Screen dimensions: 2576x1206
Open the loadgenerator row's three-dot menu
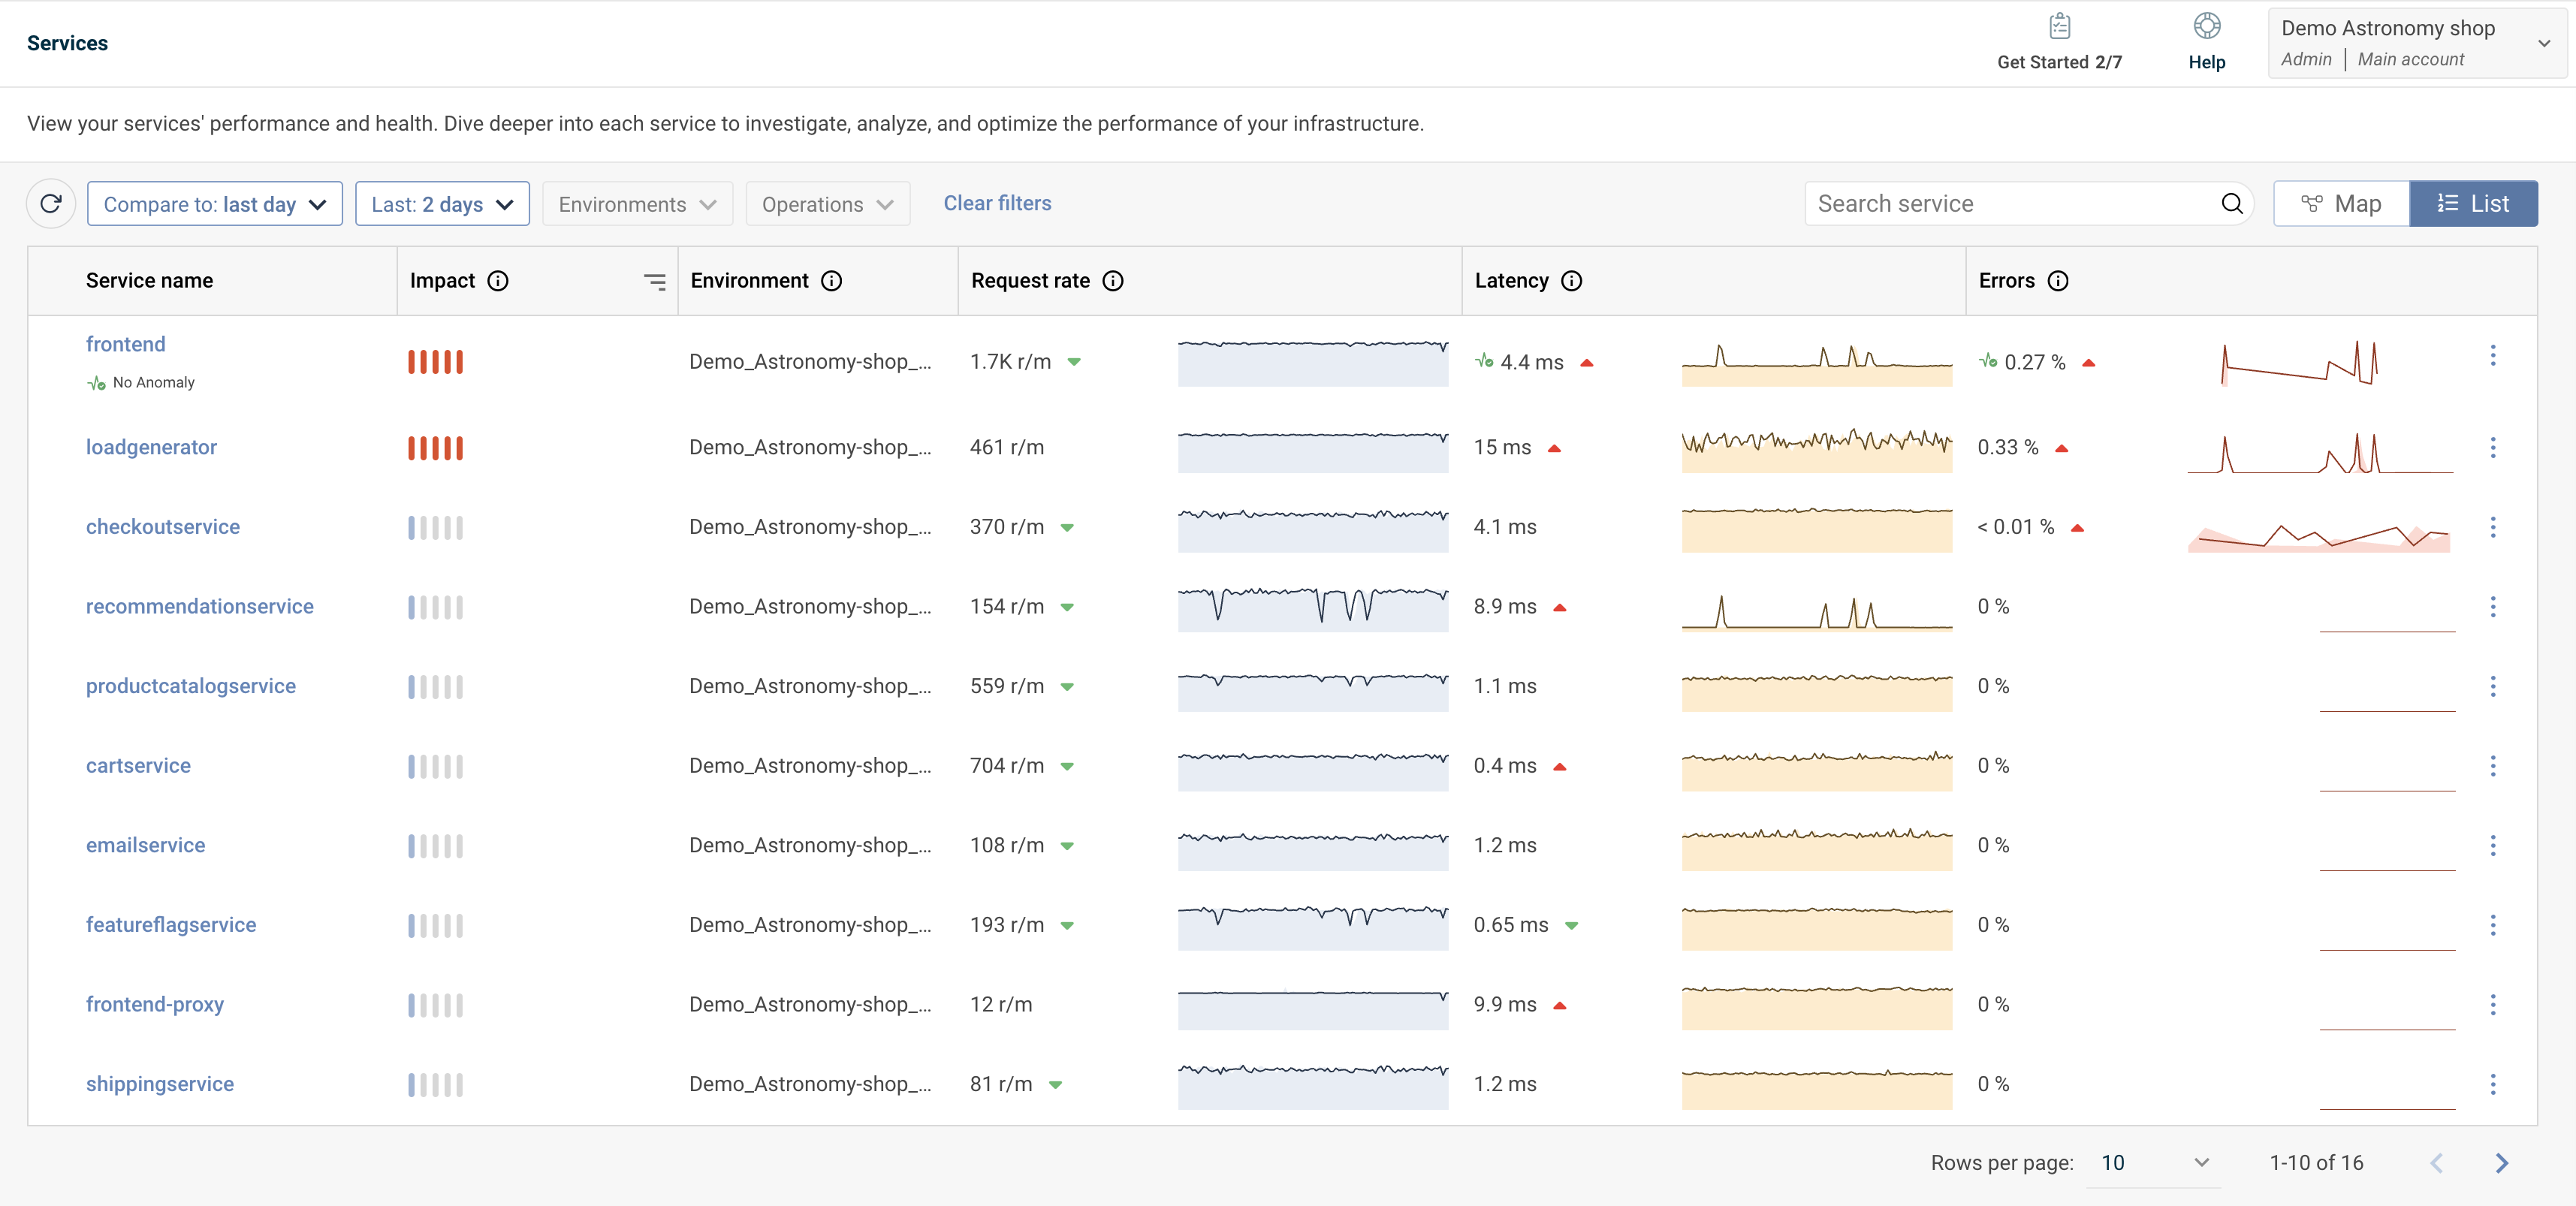click(2492, 447)
